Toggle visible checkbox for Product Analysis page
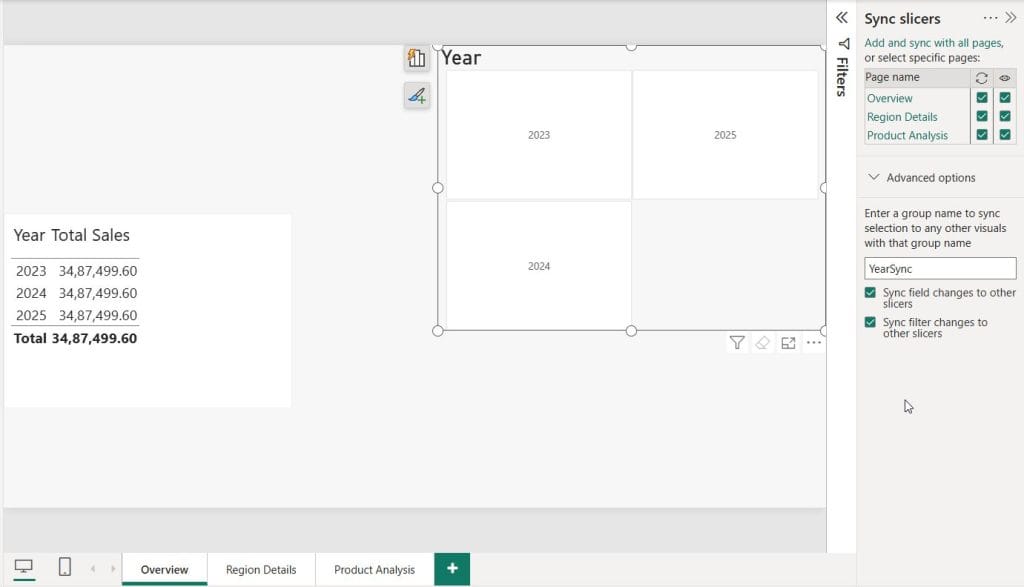Image resolution: width=1024 pixels, height=587 pixels. point(1004,135)
